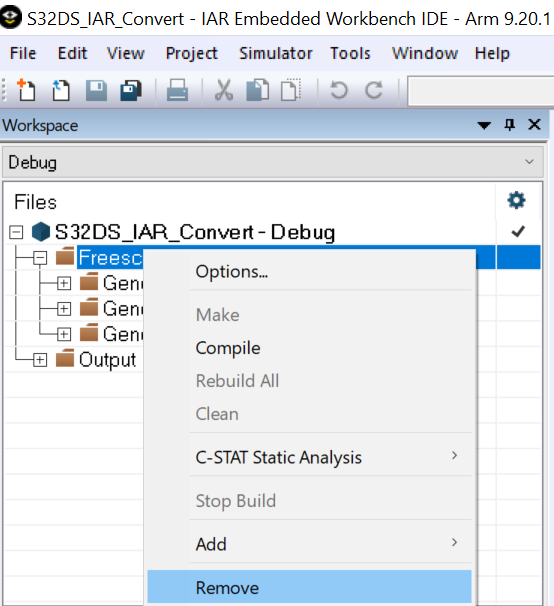Expand the third Gen subfolder
Image resolution: width=554 pixels, height=606 pixels.
[x=64, y=334]
